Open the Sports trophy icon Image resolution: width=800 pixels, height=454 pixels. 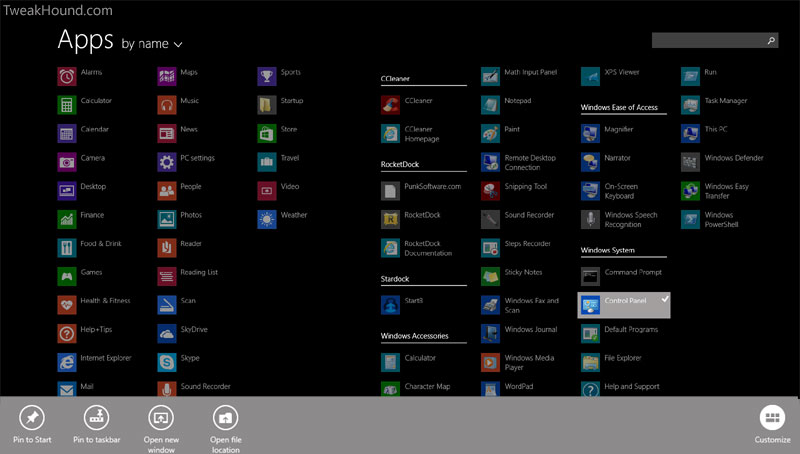(x=267, y=77)
